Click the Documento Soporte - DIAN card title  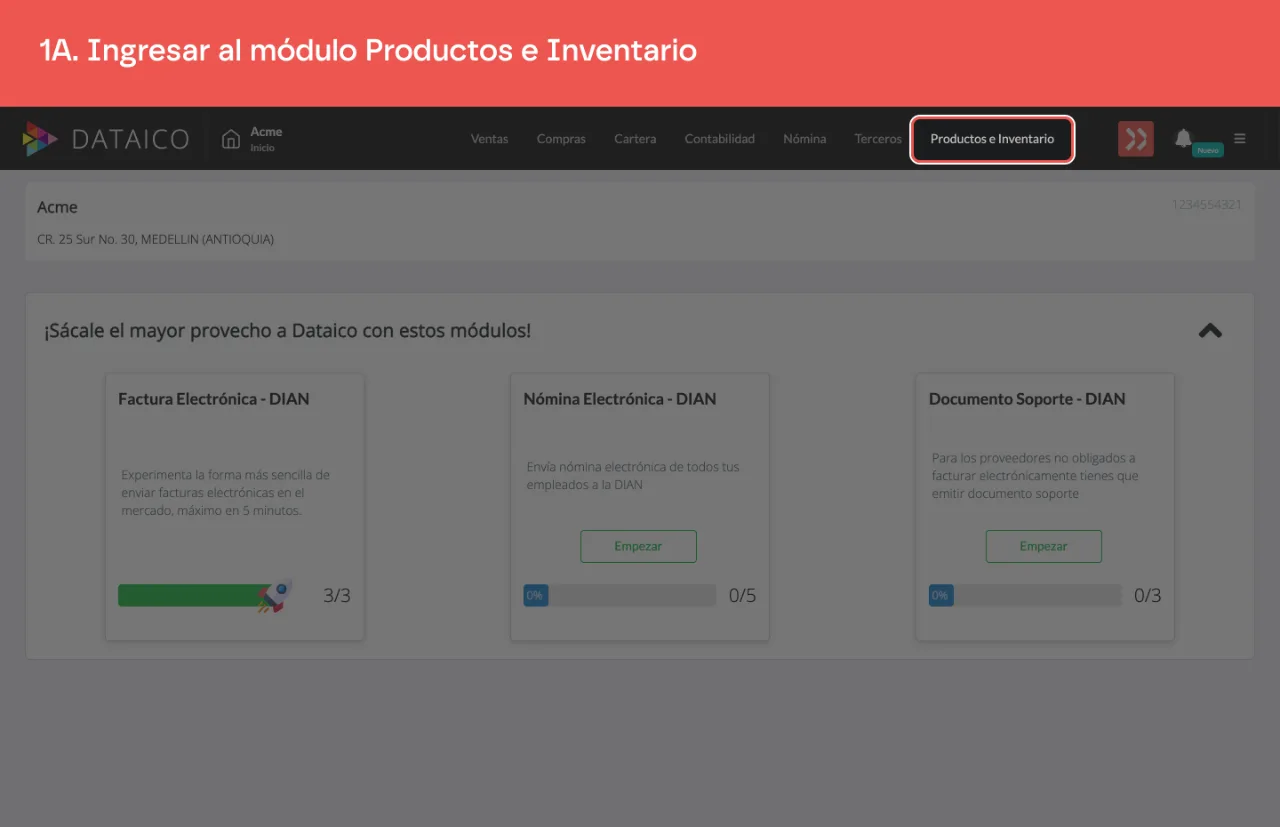[x=1027, y=399]
